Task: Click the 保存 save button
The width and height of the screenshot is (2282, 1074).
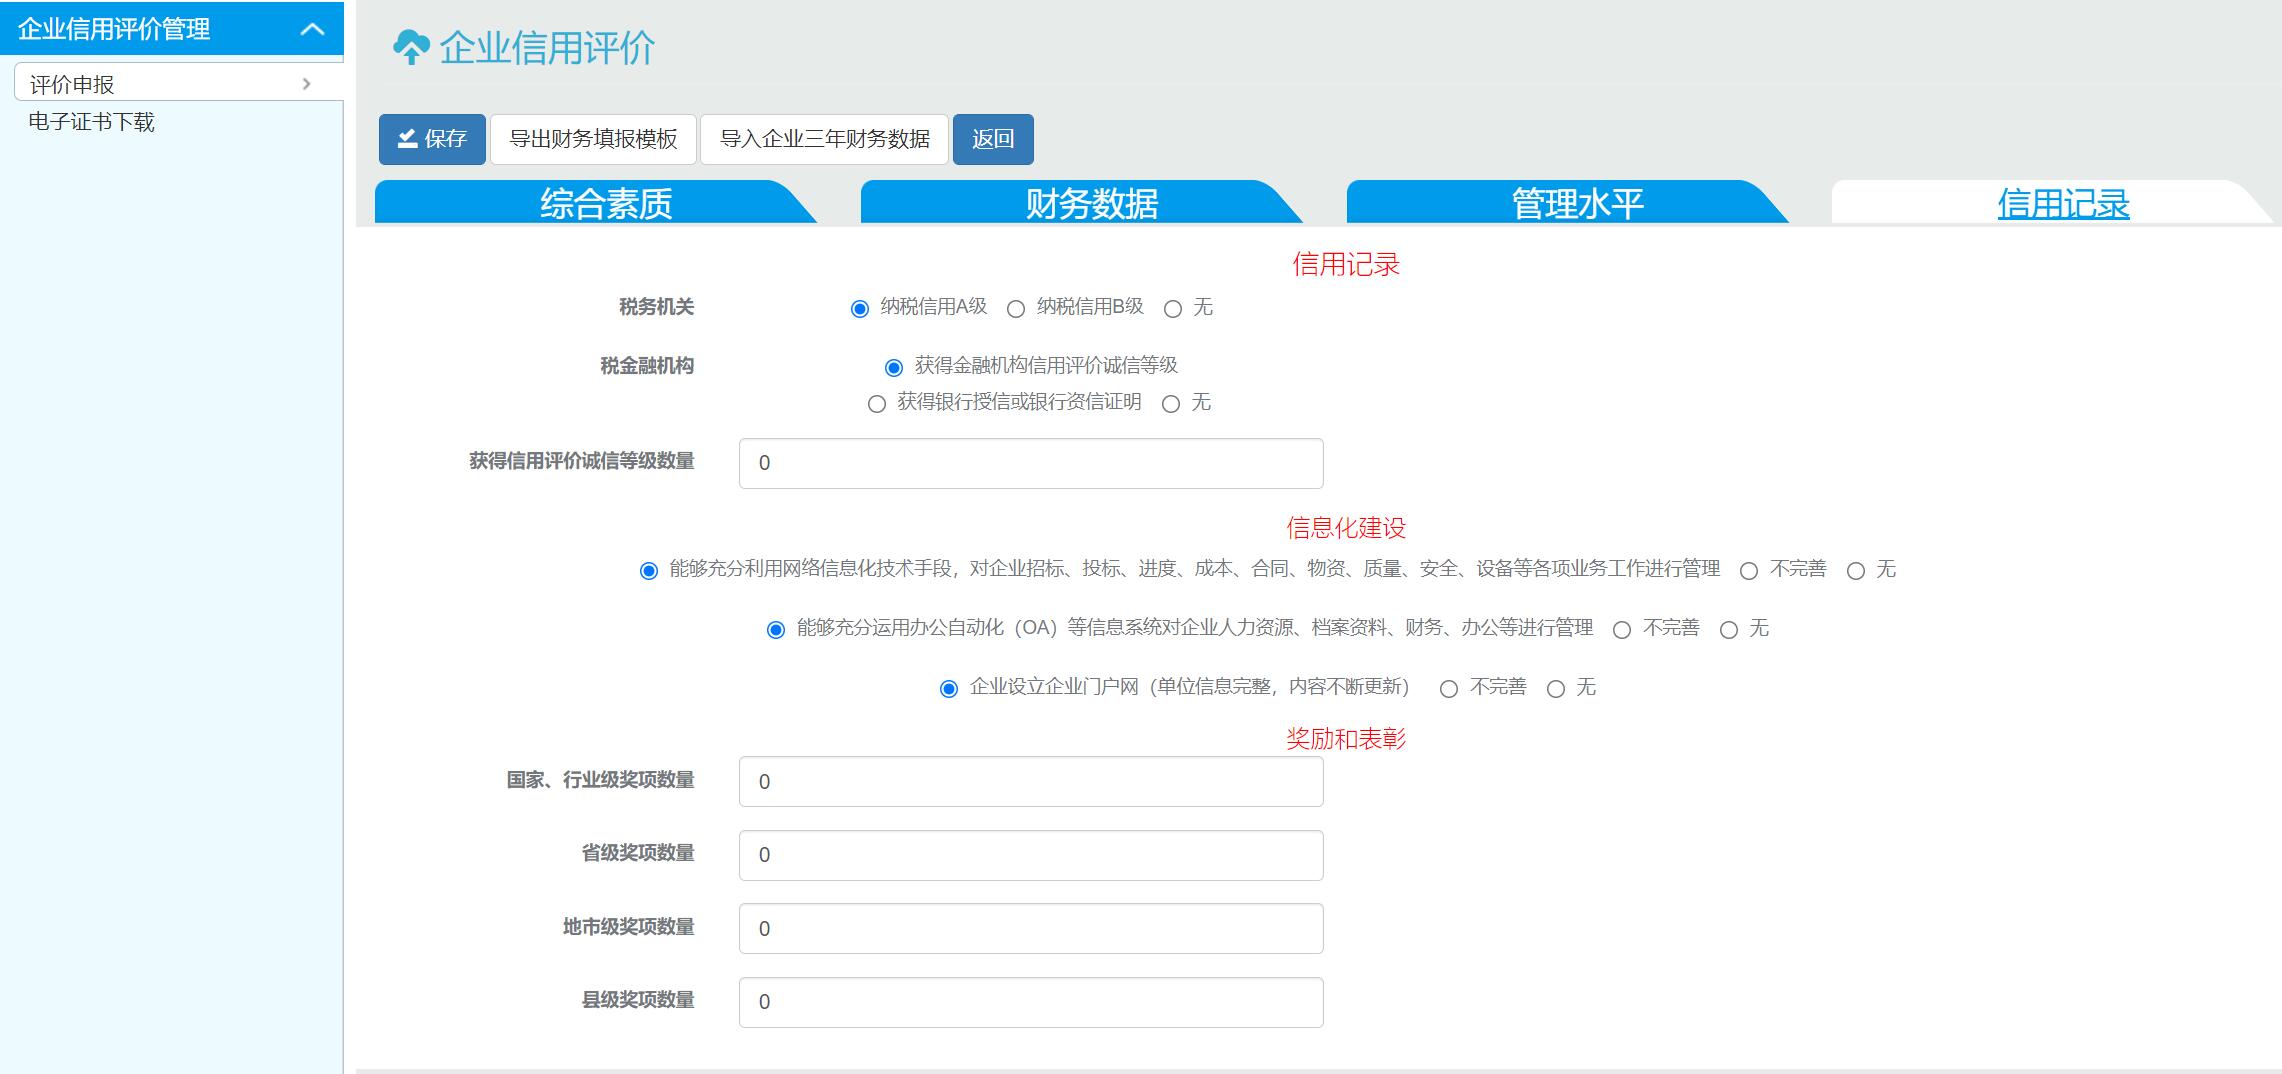Action: point(432,139)
